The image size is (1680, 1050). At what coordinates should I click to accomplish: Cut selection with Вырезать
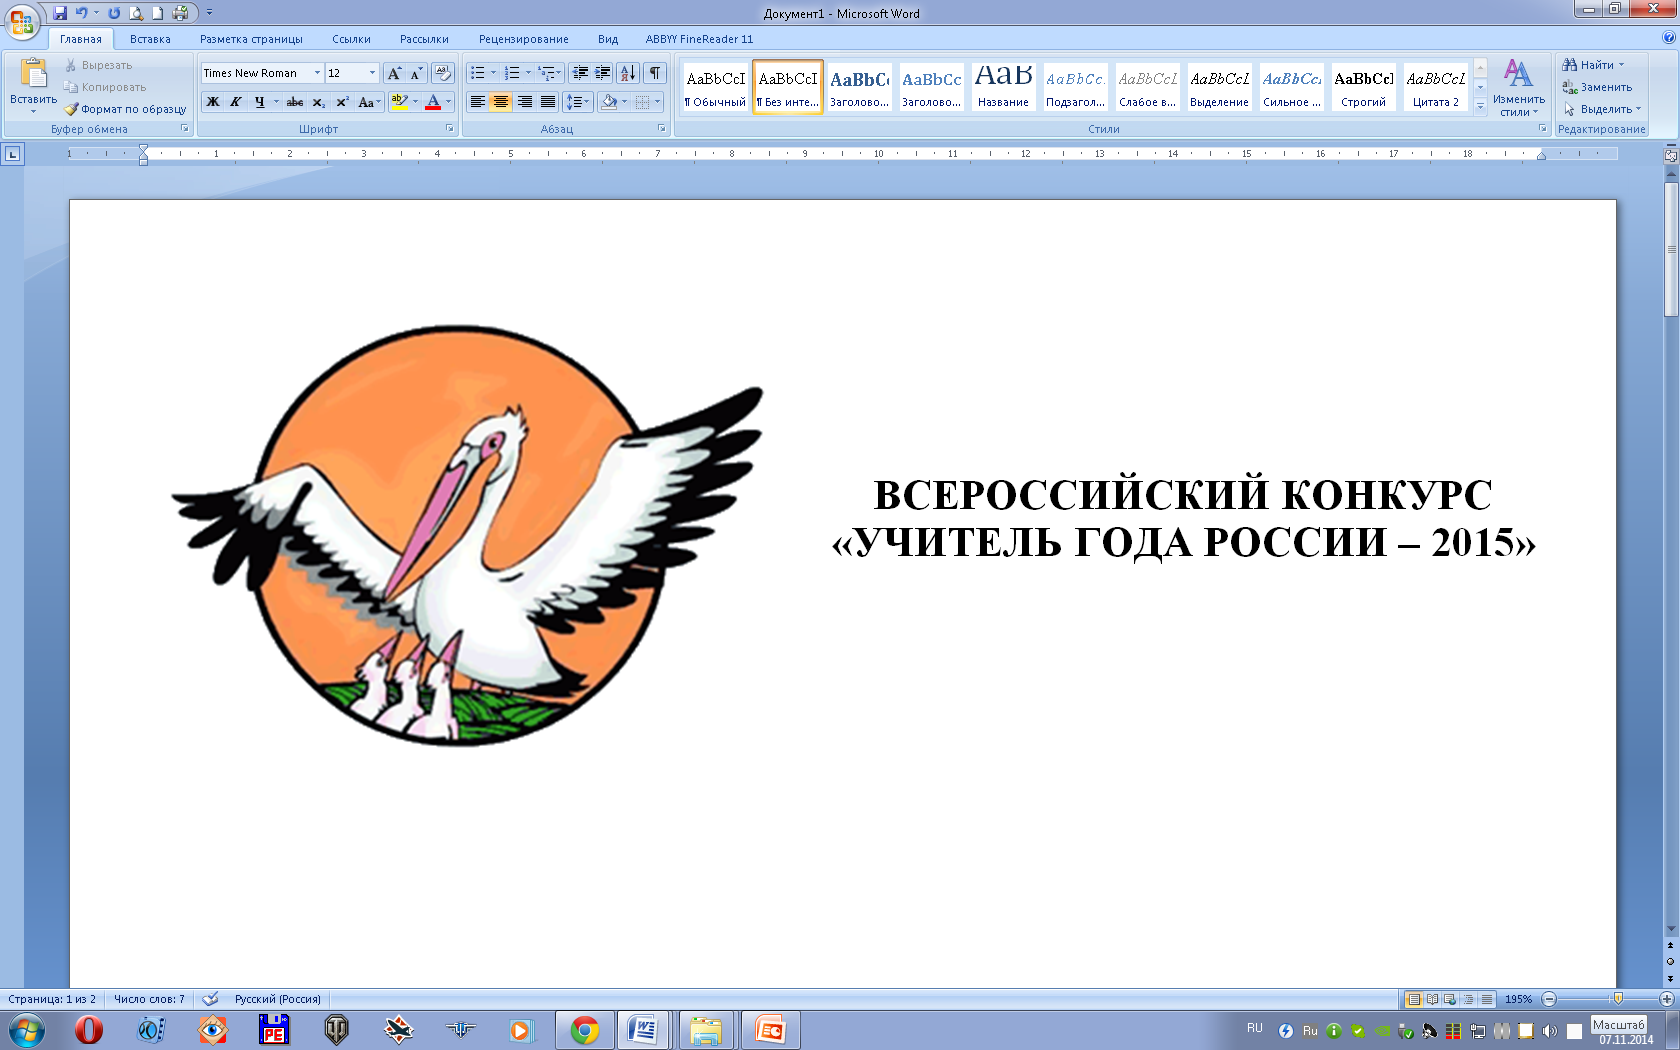tap(98, 65)
